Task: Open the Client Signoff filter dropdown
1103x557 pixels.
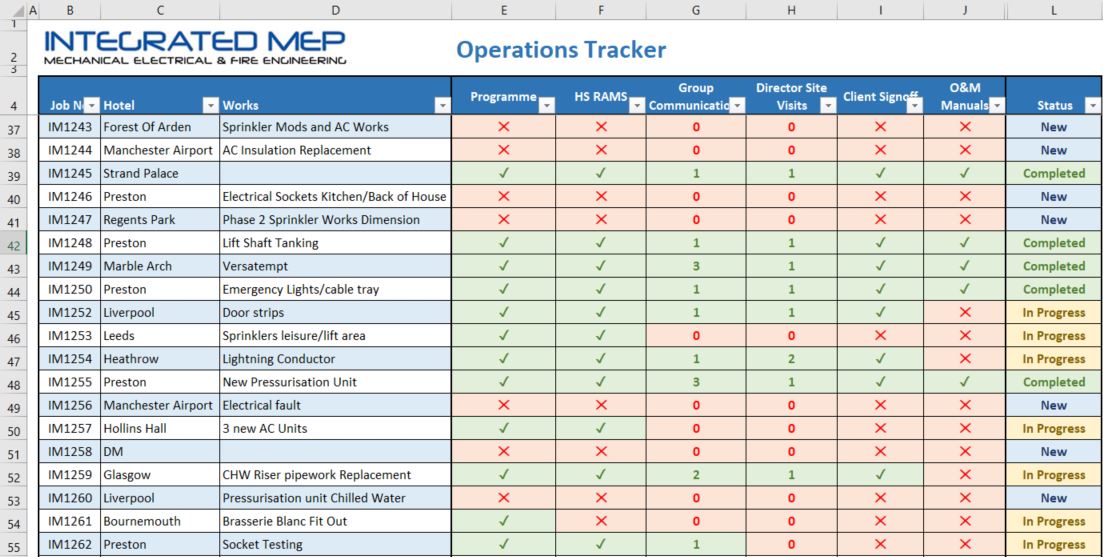Action: click(914, 105)
